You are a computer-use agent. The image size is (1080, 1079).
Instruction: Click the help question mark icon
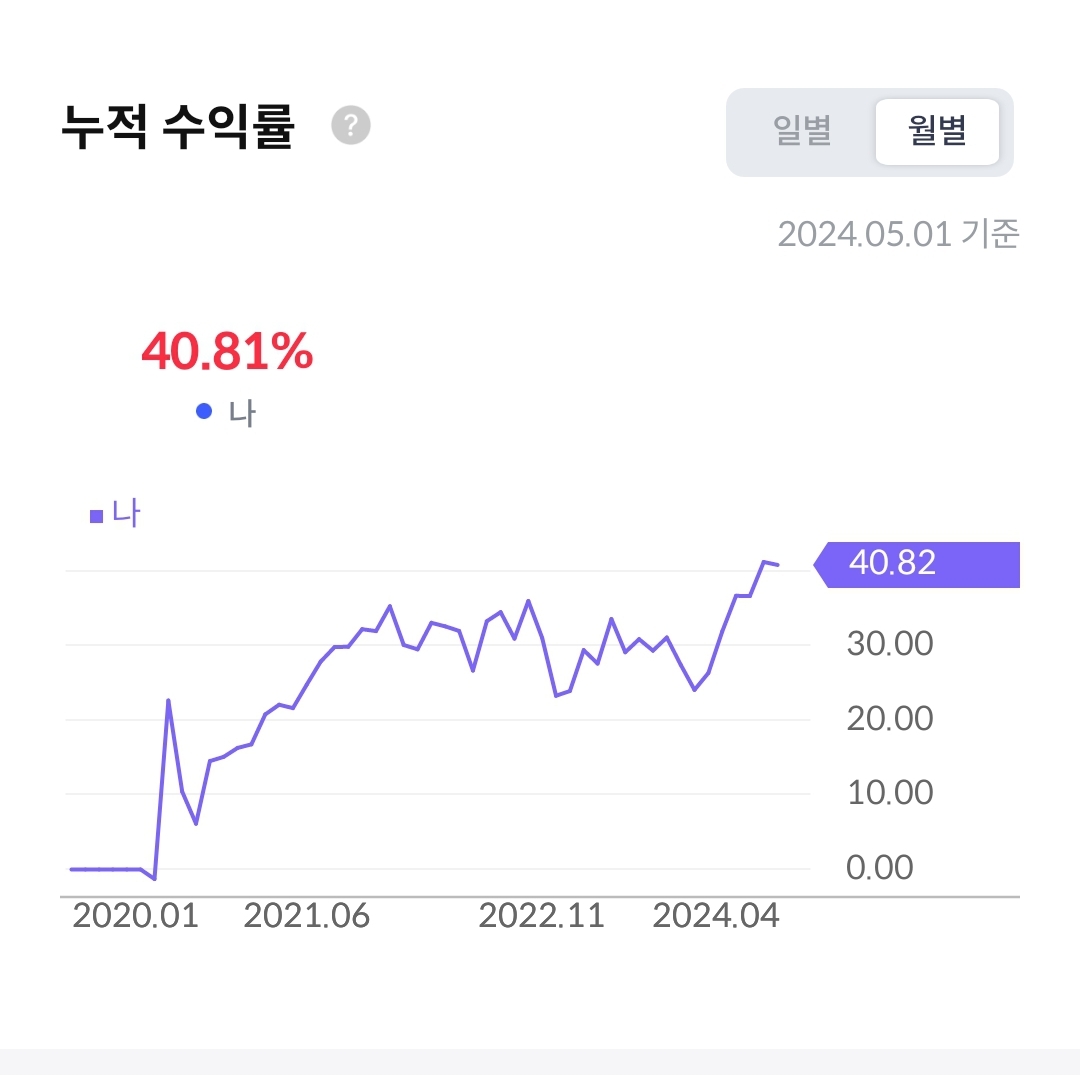[351, 126]
